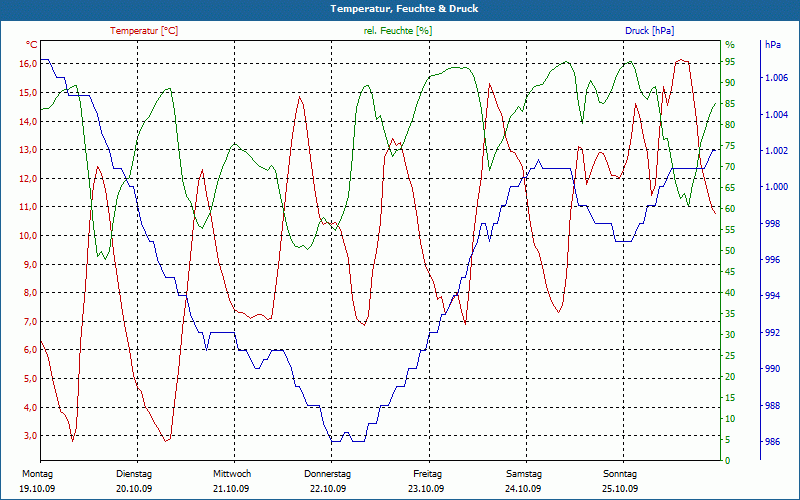800x500 pixels.
Task: Click the date '25.10.09'
Action: coord(620,489)
